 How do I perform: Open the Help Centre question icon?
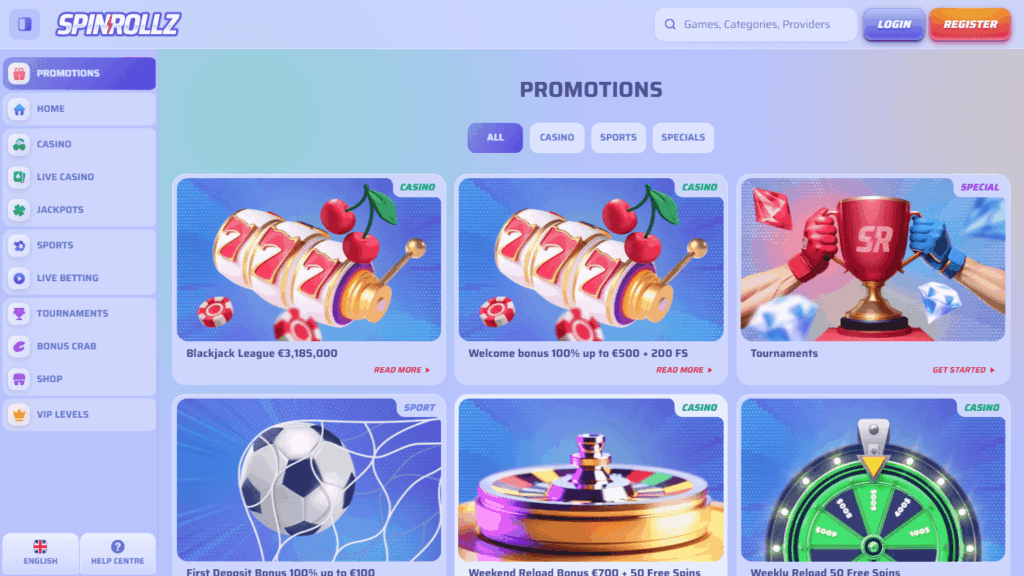[x=118, y=547]
